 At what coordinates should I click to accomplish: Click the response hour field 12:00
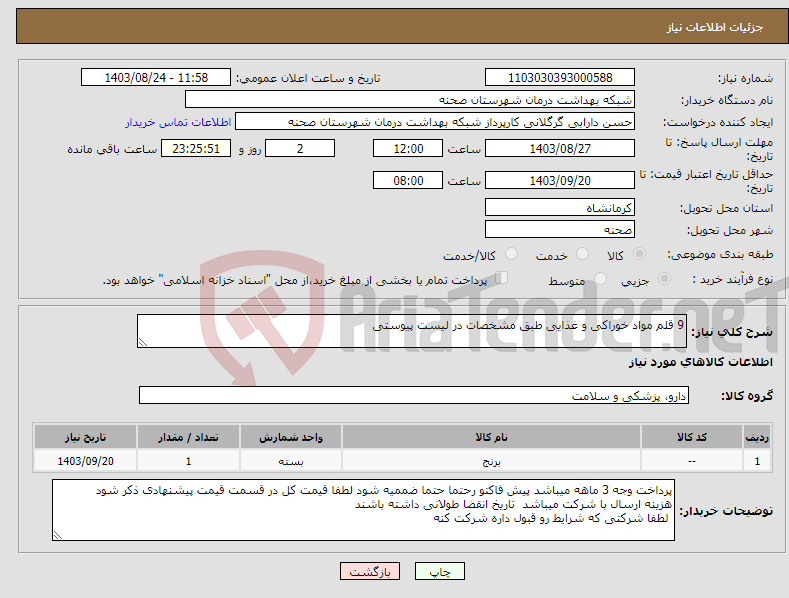[408, 148]
